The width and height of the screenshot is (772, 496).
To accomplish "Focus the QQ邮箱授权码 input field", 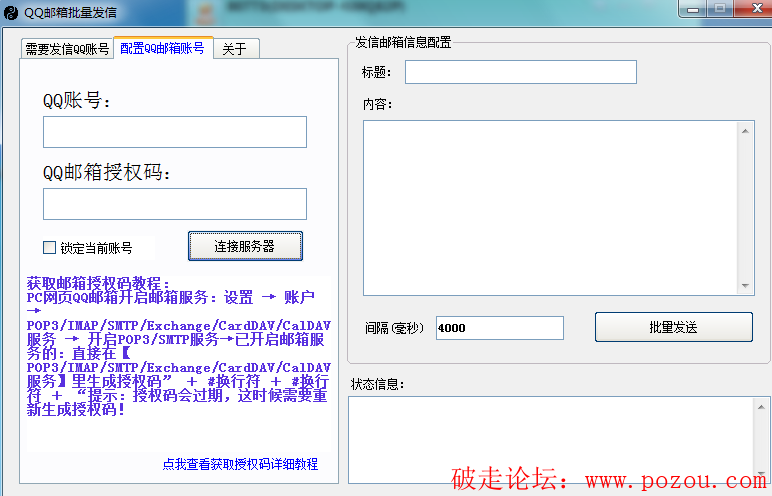I will pyautogui.click(x=174, y=204).
